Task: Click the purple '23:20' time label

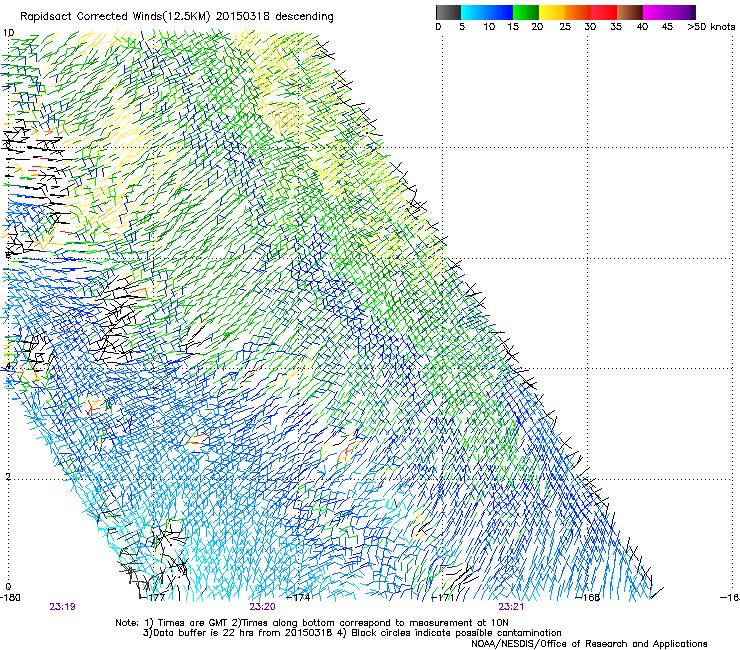Action: (x=262, y=607)
